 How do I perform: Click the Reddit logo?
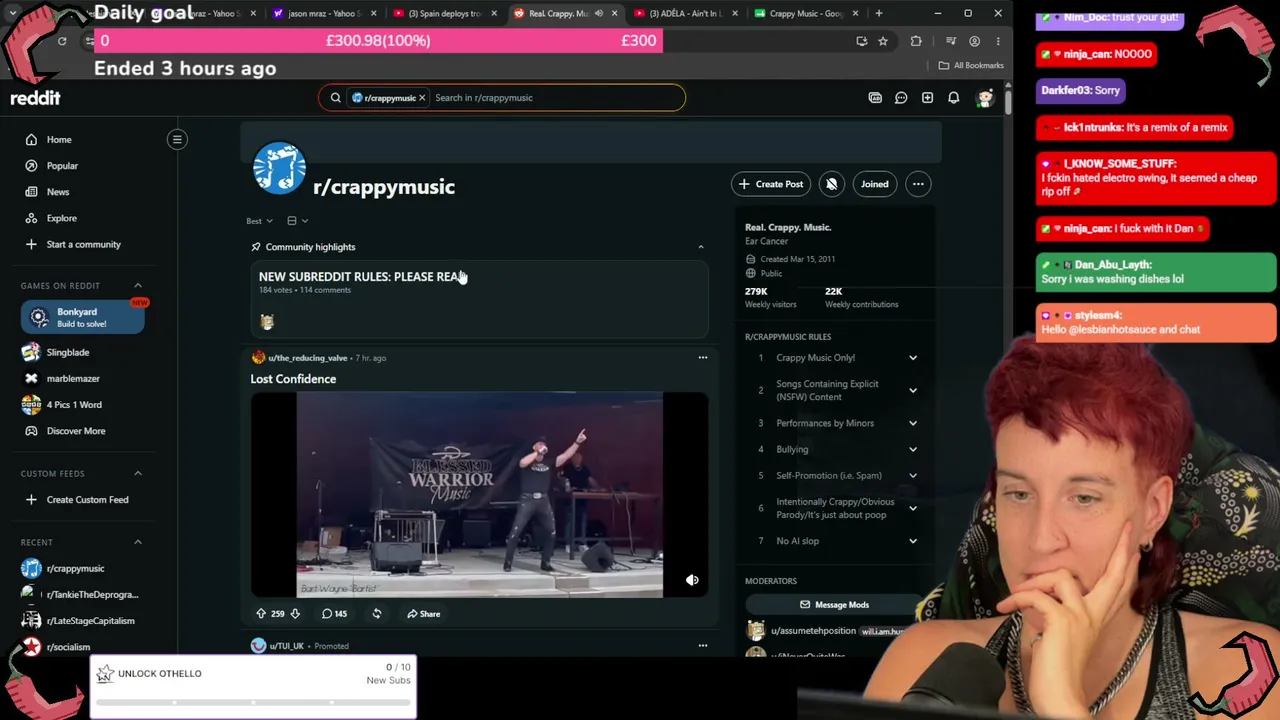36,98
